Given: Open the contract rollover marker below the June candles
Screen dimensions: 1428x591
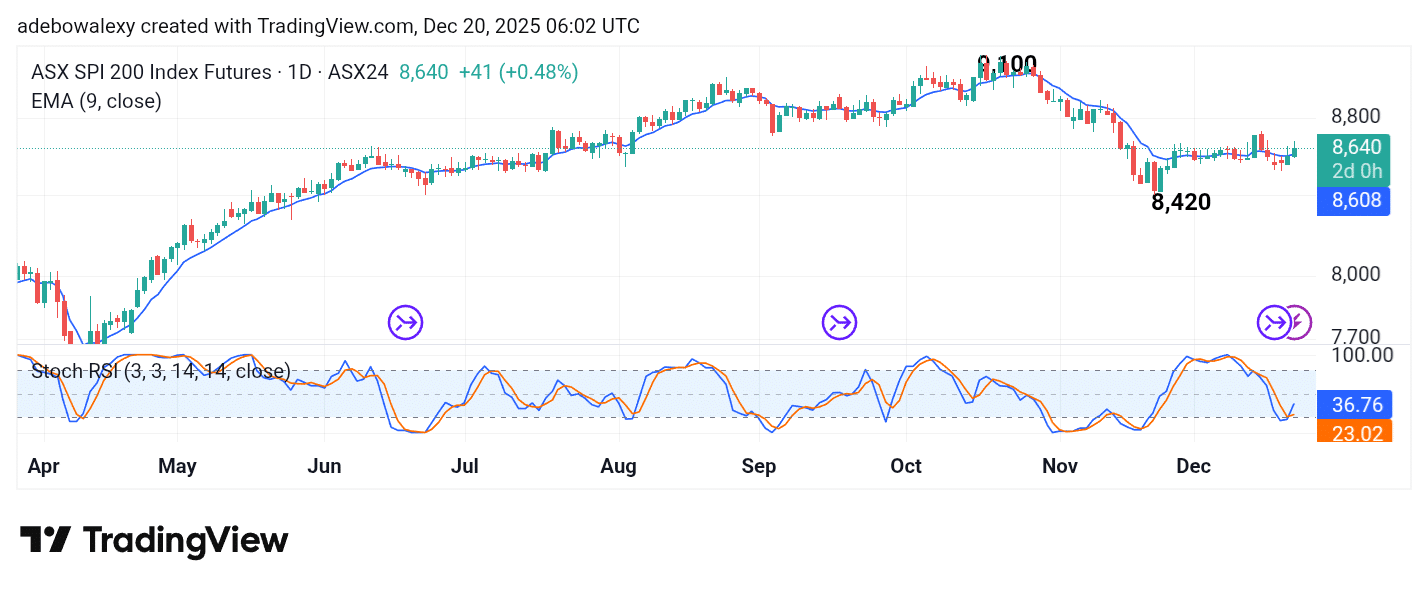Looking at the screenshot, I should point(404,322).
